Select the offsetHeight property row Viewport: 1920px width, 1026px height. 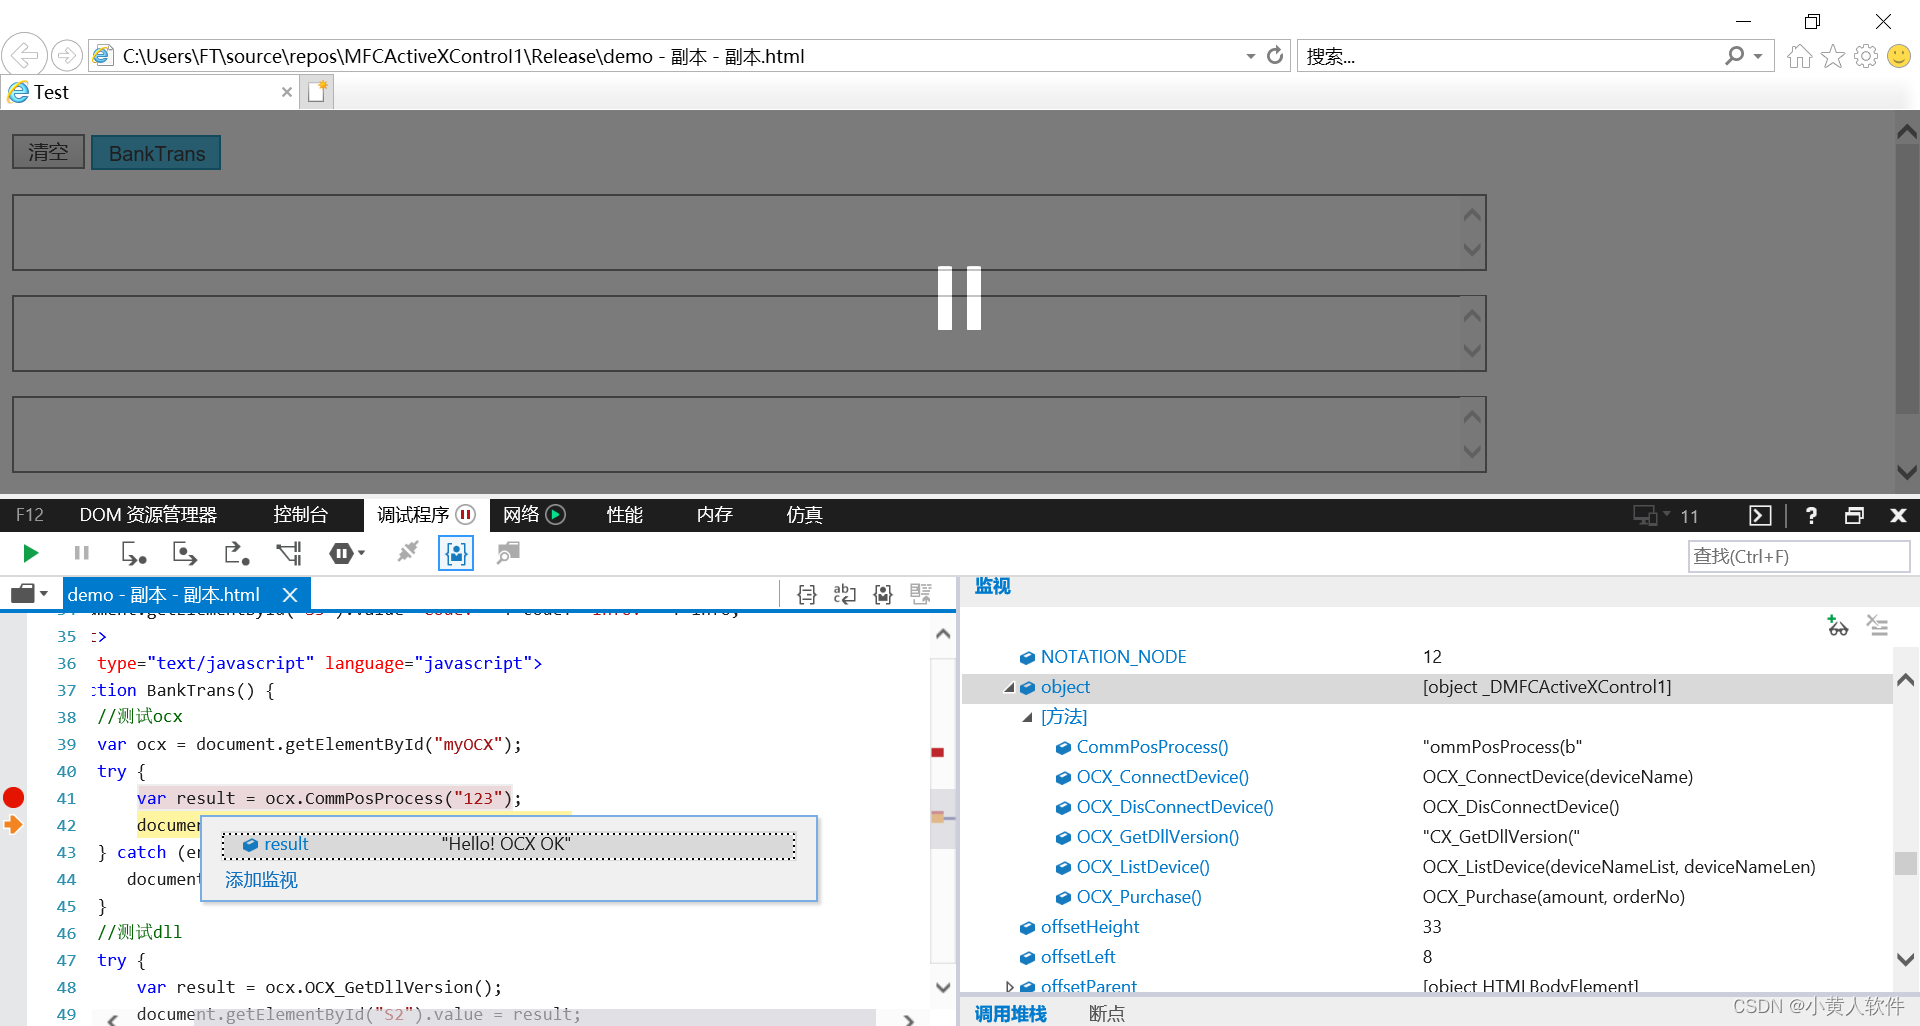[1426, 927]
